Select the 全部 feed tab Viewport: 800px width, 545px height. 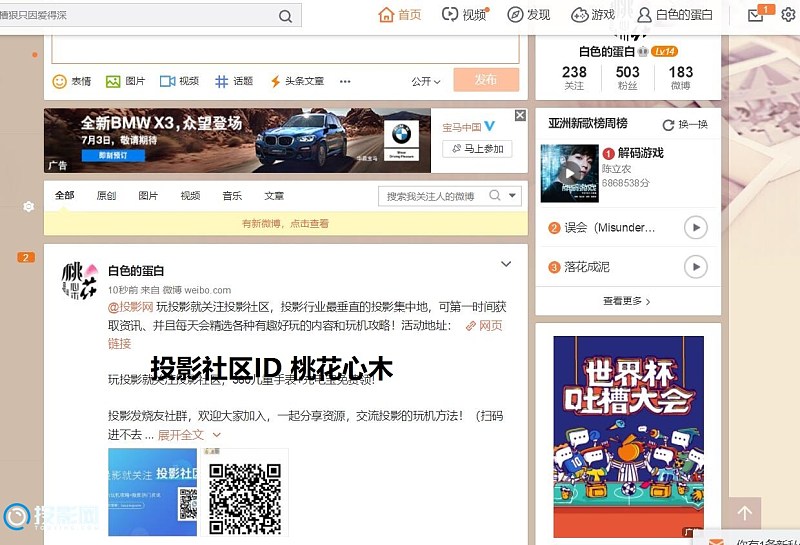tap(65, 195)
